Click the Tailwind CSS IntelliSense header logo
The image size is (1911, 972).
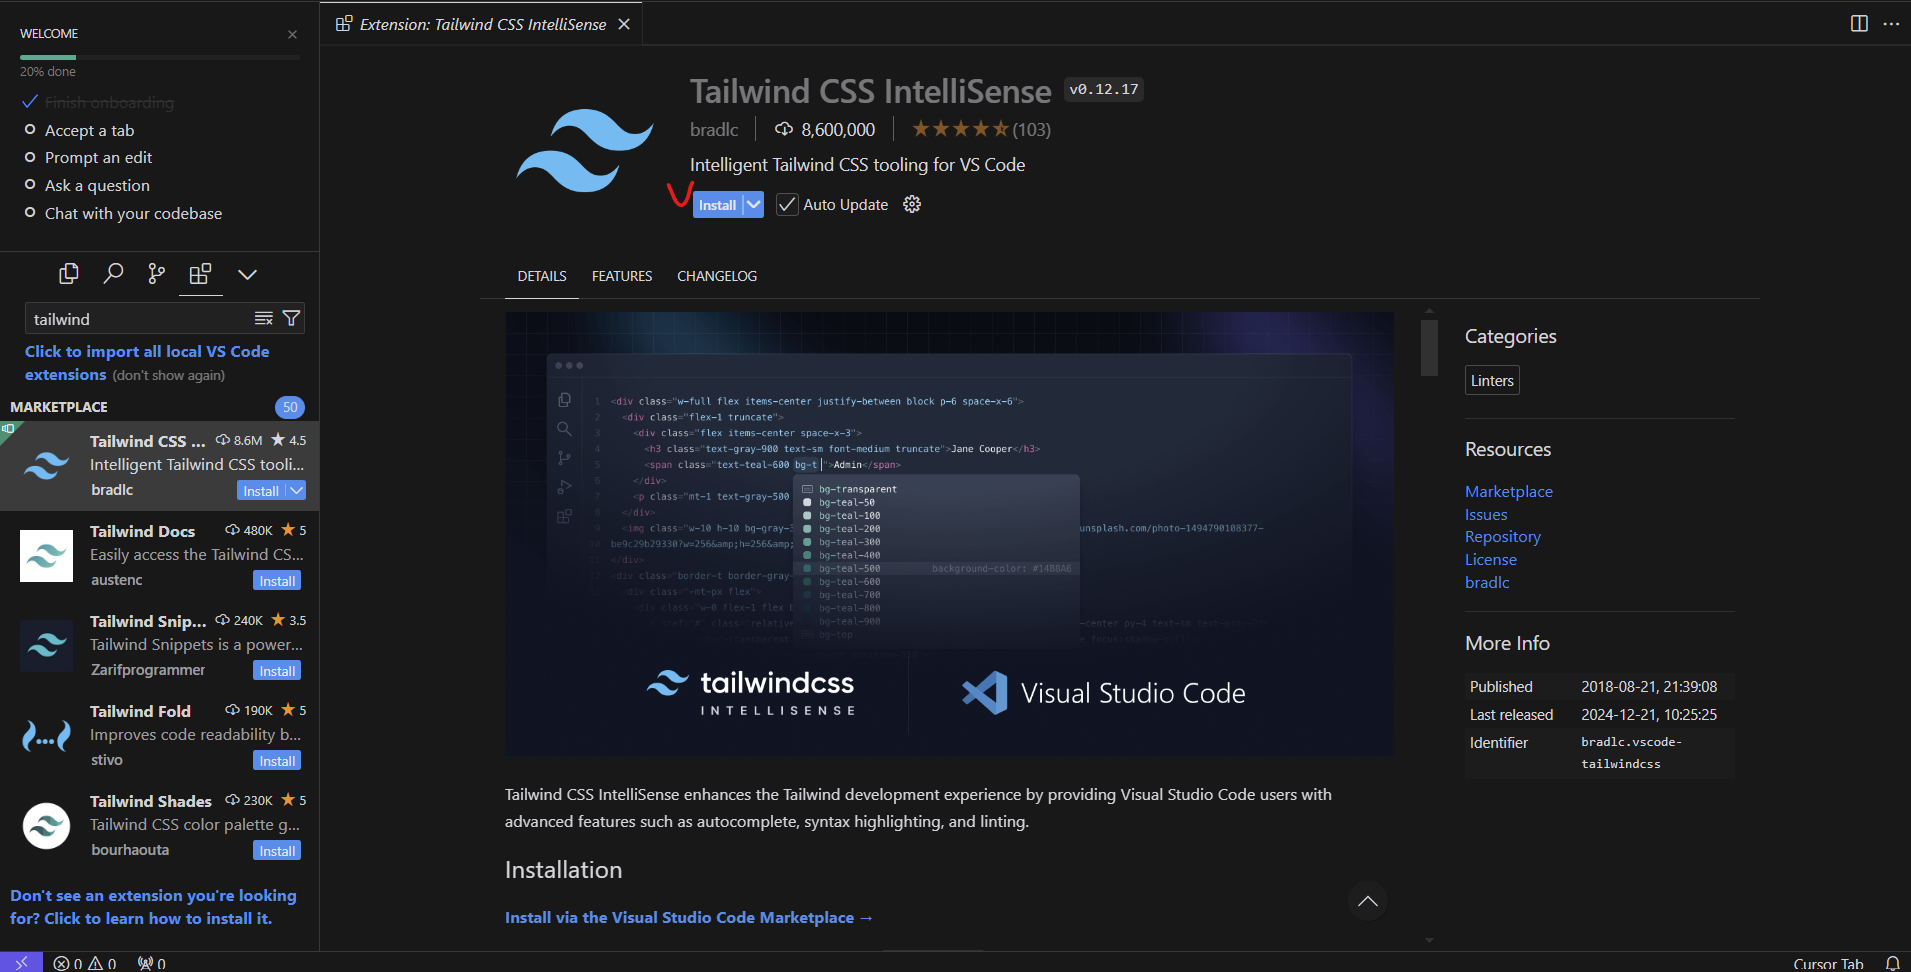[x=585, y=150]
